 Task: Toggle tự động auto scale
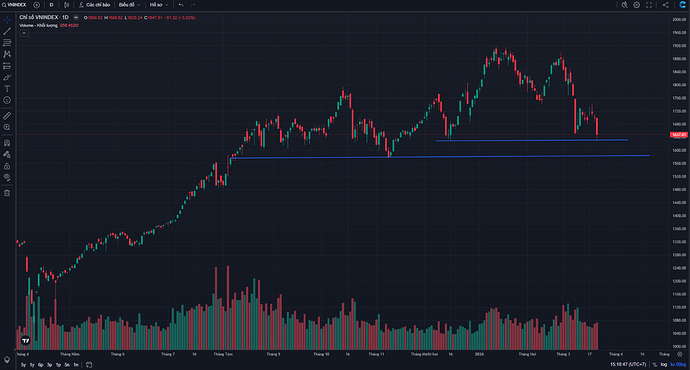(678, 365)
